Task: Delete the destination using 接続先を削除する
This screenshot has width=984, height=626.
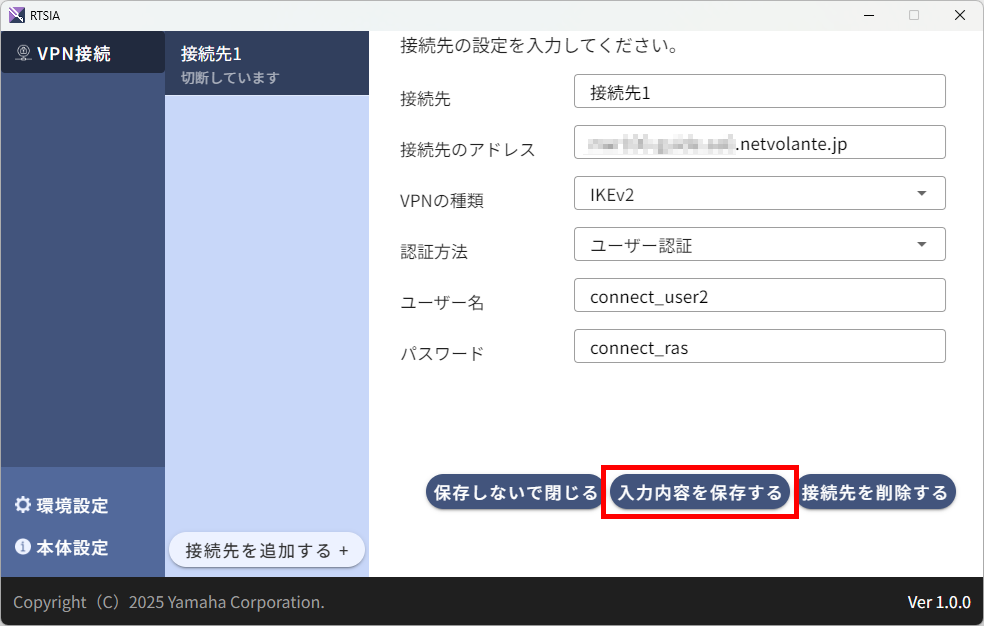Action: click(x=877, y=491)
